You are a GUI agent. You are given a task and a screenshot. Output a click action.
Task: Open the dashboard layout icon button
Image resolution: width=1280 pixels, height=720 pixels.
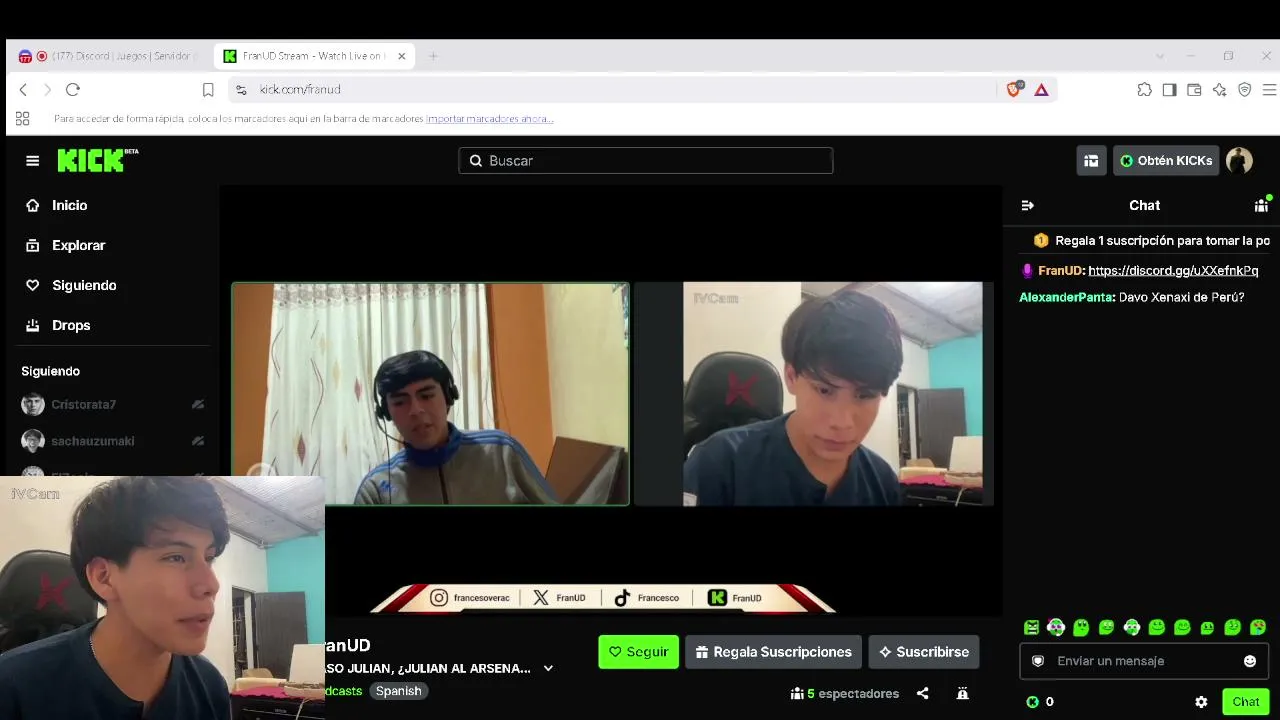pos(1091,161)
